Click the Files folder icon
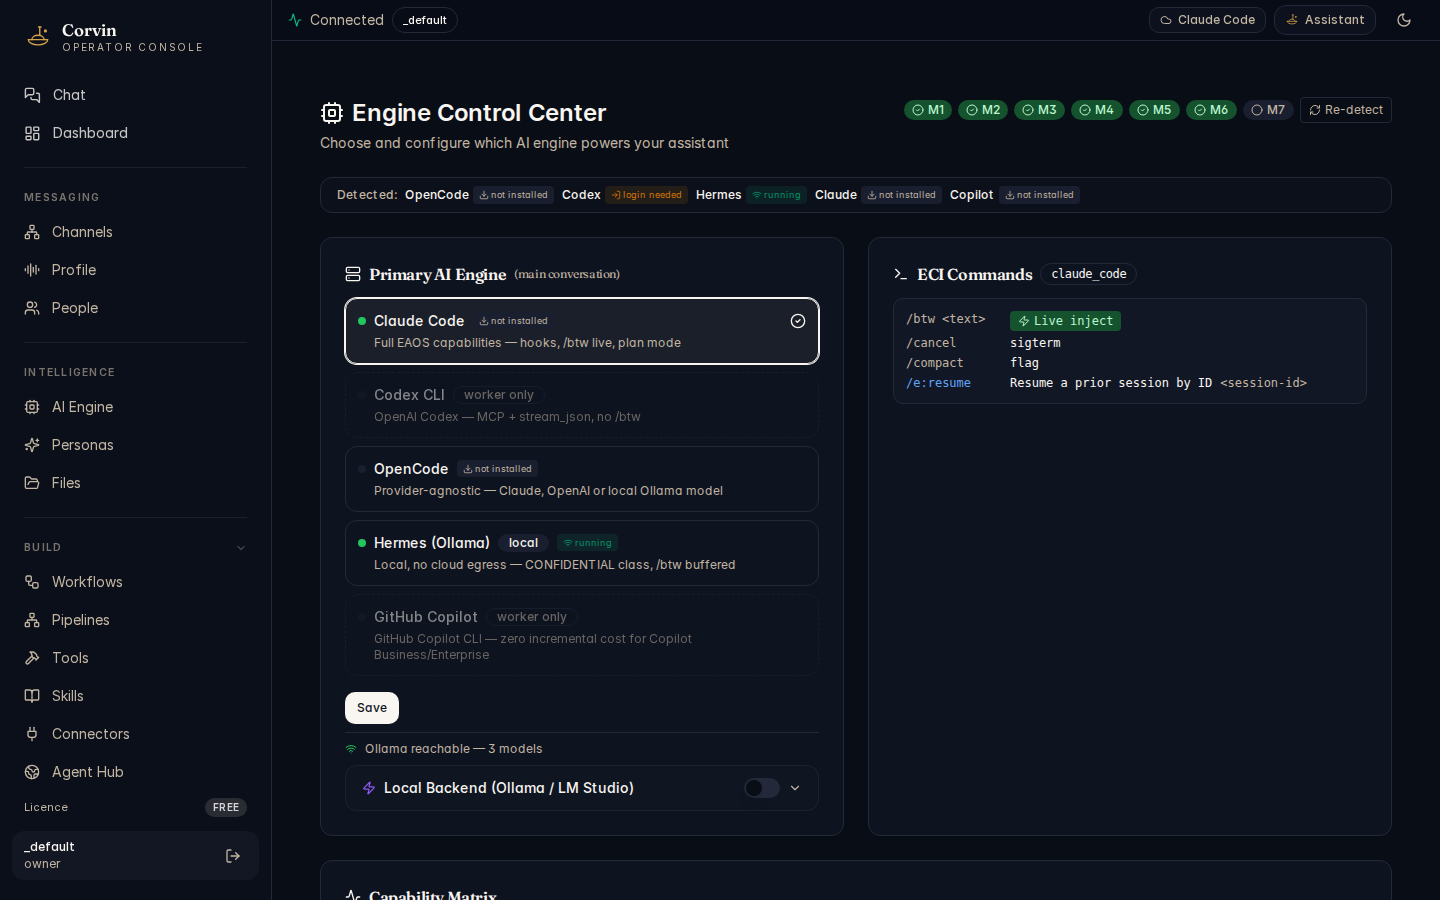Image resolution: width=1440 pixels, height=900 pixels. click(32, 483)
